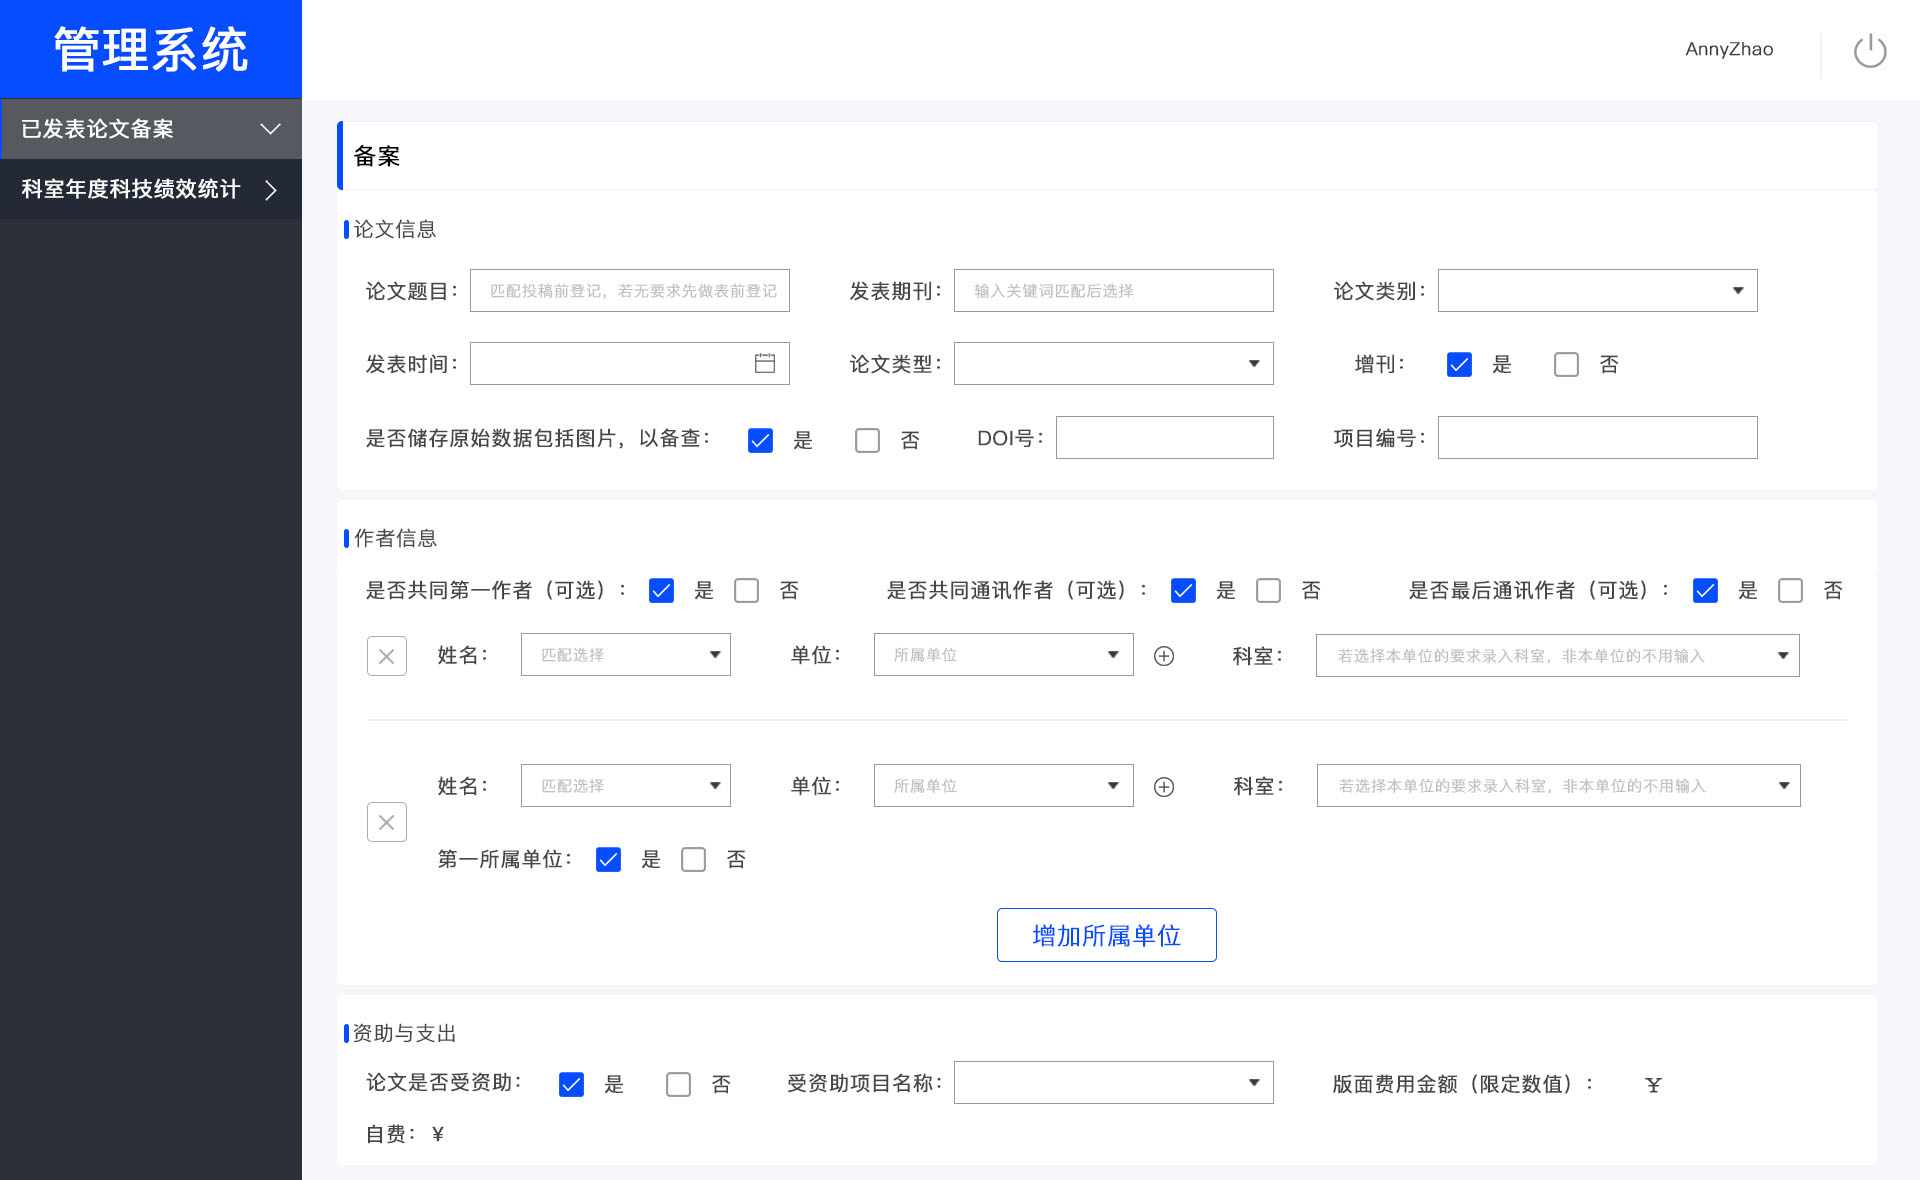Add unit with plus icon in first author row

tap(1163, 656)
